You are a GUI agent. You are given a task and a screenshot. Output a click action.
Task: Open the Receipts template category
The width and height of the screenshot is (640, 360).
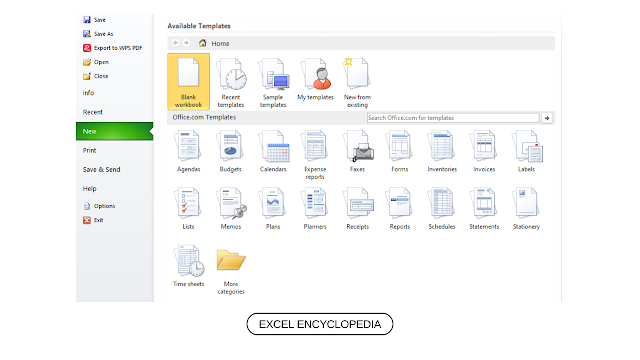pos(358,209)
